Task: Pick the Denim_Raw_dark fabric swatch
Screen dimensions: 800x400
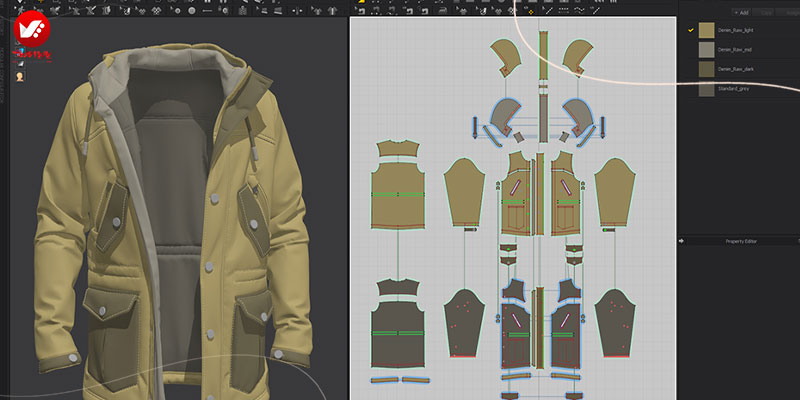Action: tap(707, 69)
